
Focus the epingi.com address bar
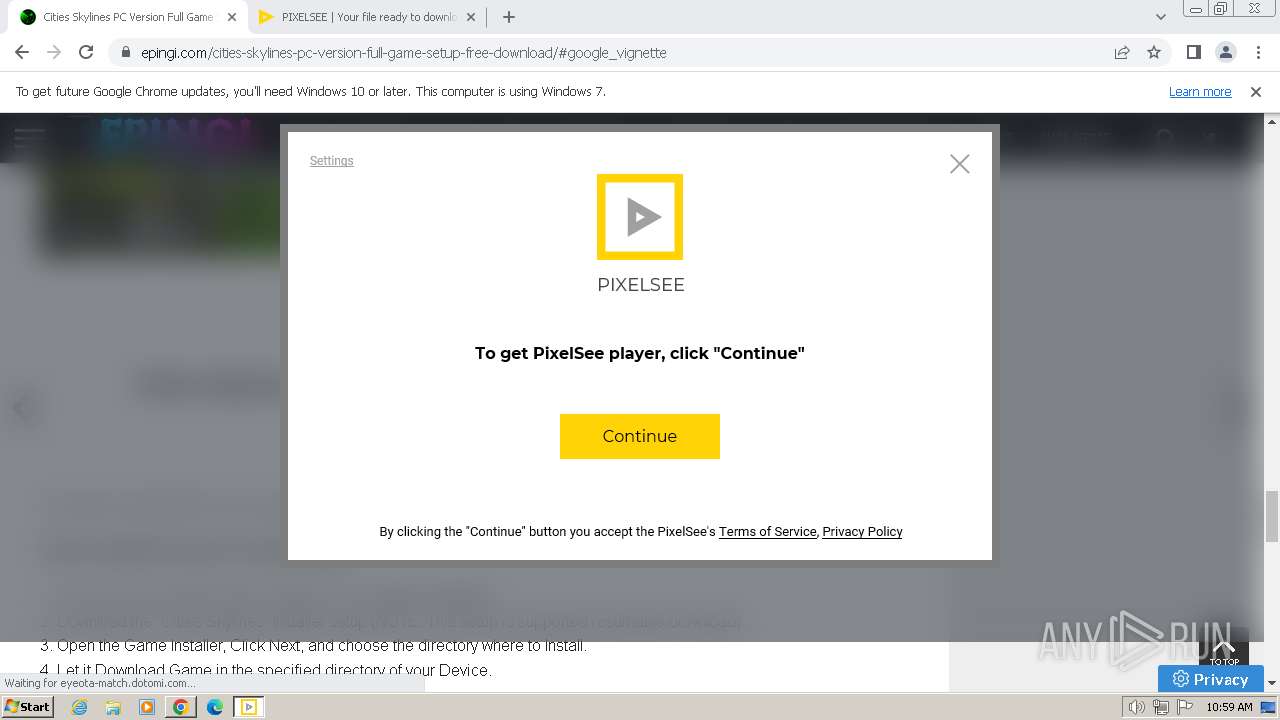[x=620, y=53]
